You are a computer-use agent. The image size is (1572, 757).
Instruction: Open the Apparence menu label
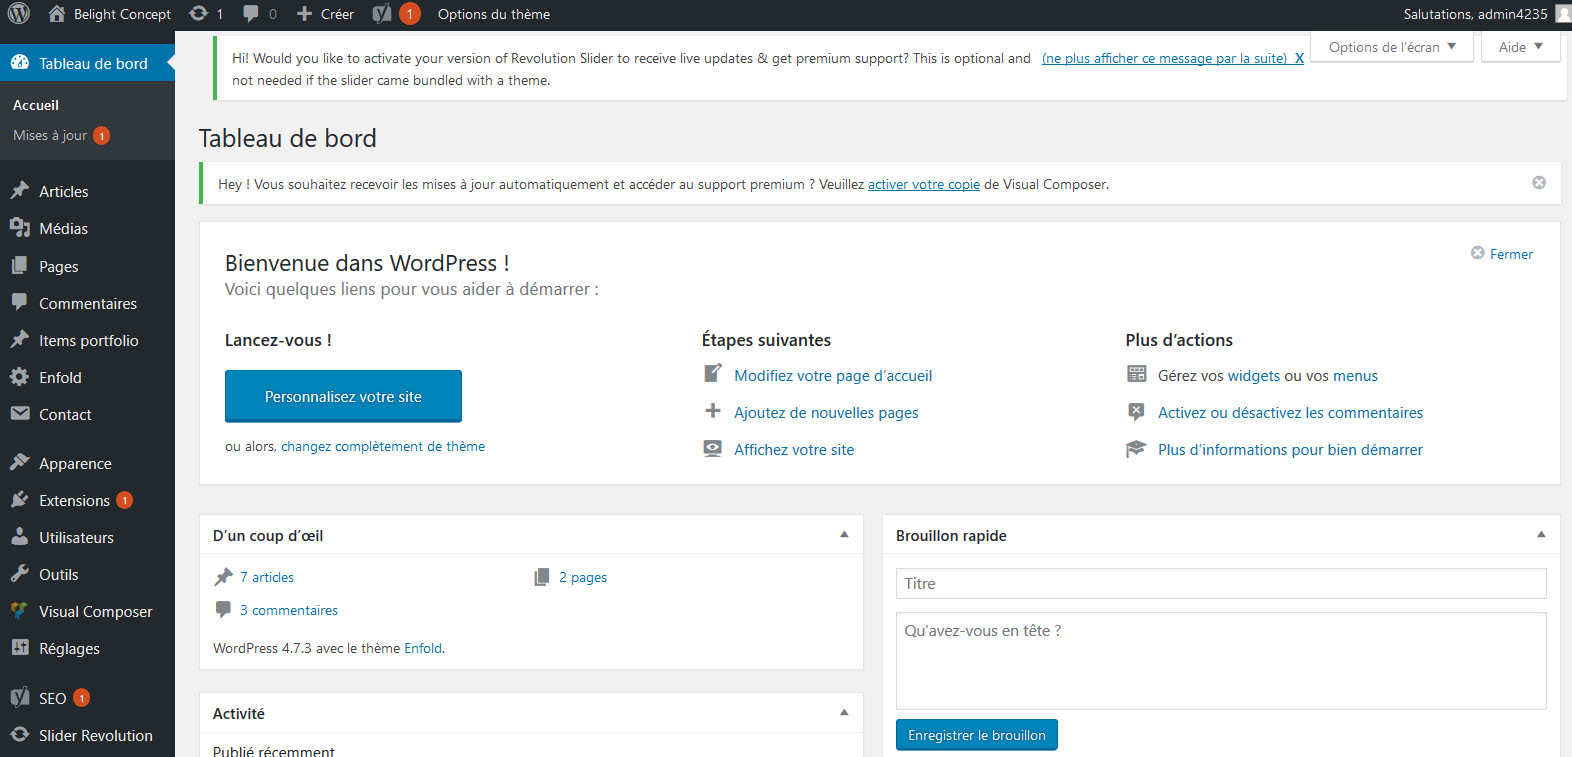pos(75,463)
